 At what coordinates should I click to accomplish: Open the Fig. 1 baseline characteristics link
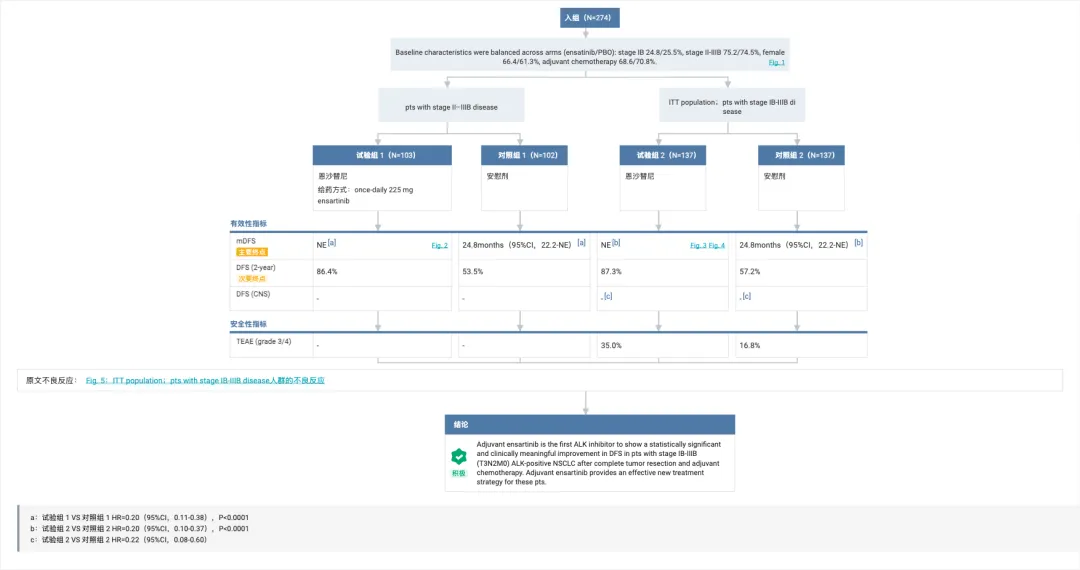point(776,62)
